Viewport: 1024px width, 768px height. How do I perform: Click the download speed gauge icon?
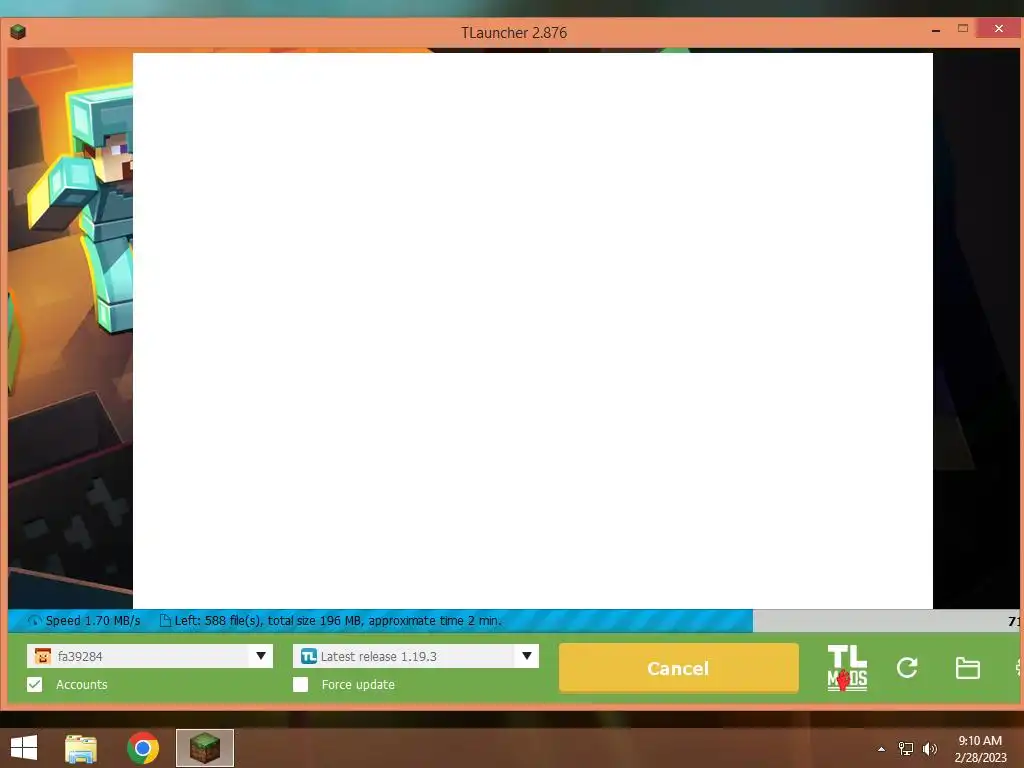coord(34,620)
